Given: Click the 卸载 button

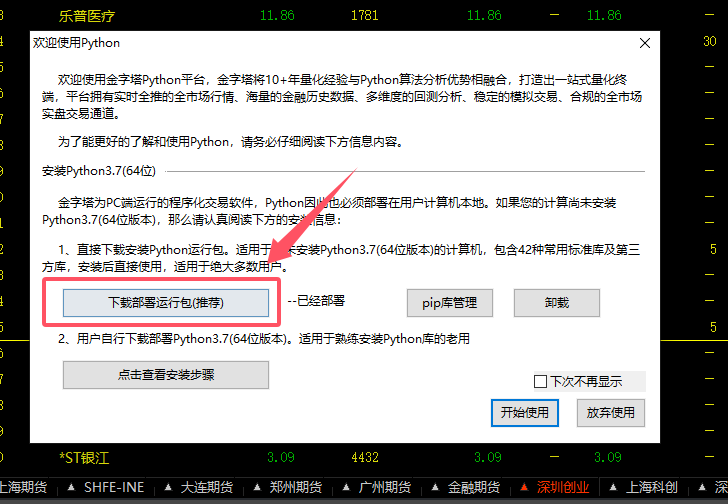Looking at the screenshot, I should 557,303.
